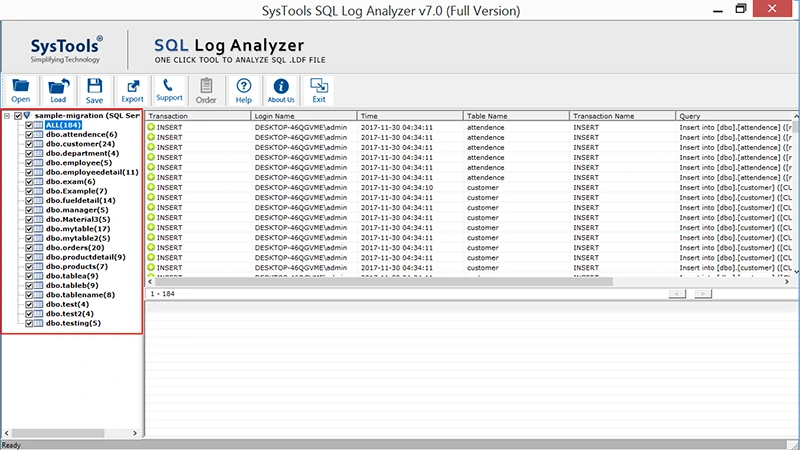The height and width of the screenshot is (450, 800).
Task: Click the grid horizontal scrollbar thumb
Action: [x=384, y=282]
